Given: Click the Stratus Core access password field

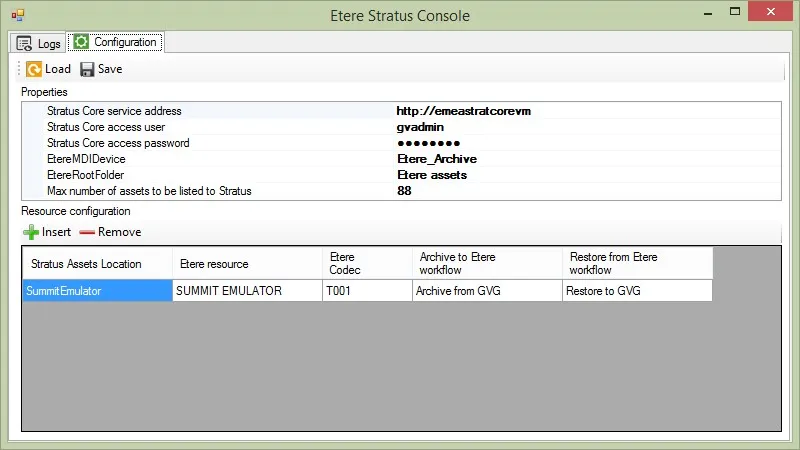Looking at the screenshot, I should pos(428,143).
